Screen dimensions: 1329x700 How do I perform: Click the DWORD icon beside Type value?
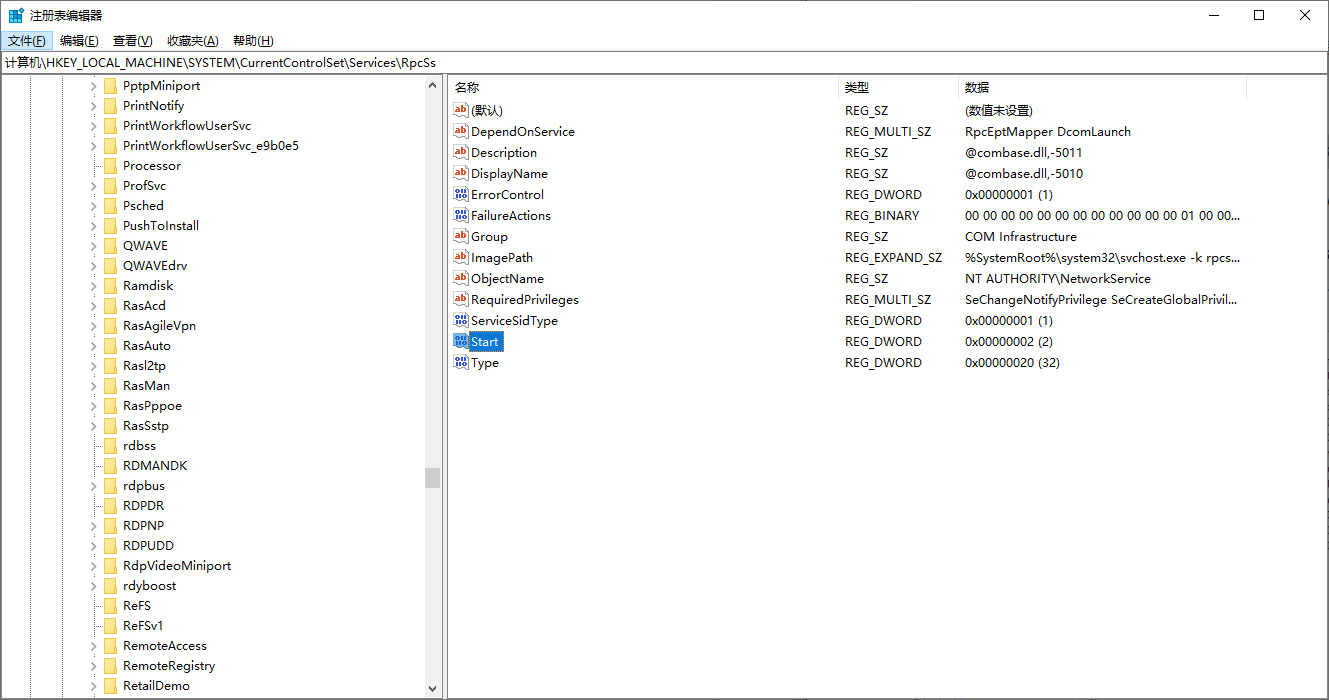coord(460,362)
